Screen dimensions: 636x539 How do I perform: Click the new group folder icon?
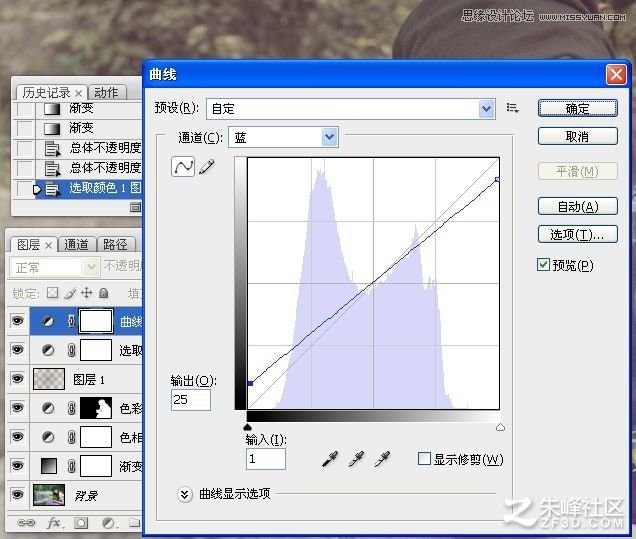point(135,523)
